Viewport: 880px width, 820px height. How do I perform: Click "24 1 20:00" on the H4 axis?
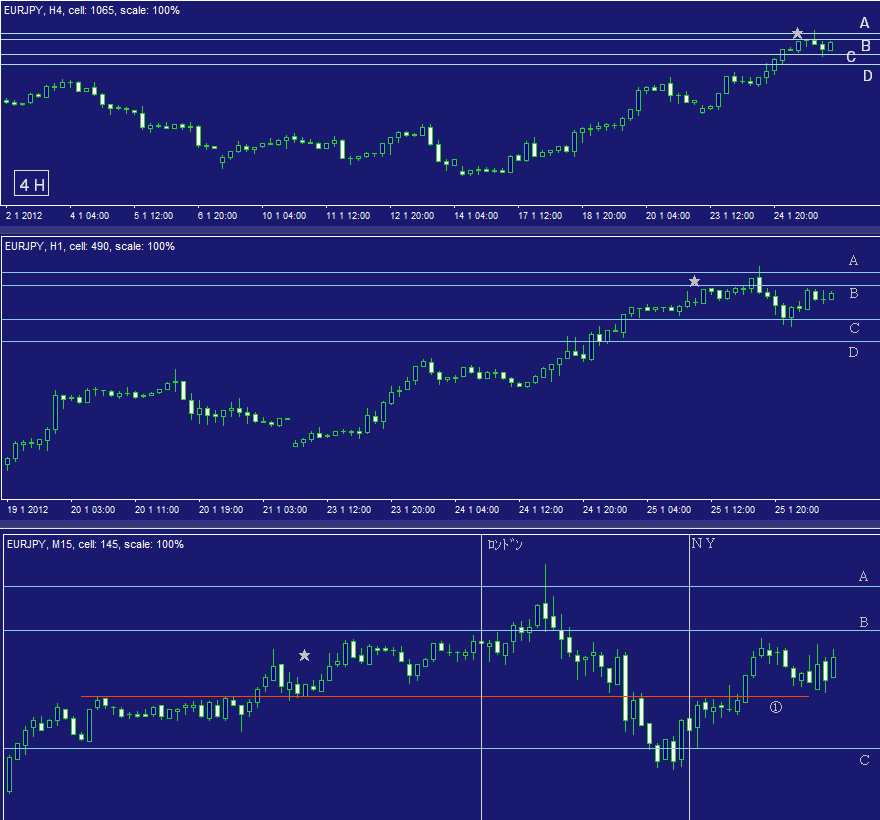click(x=796, y=216)
